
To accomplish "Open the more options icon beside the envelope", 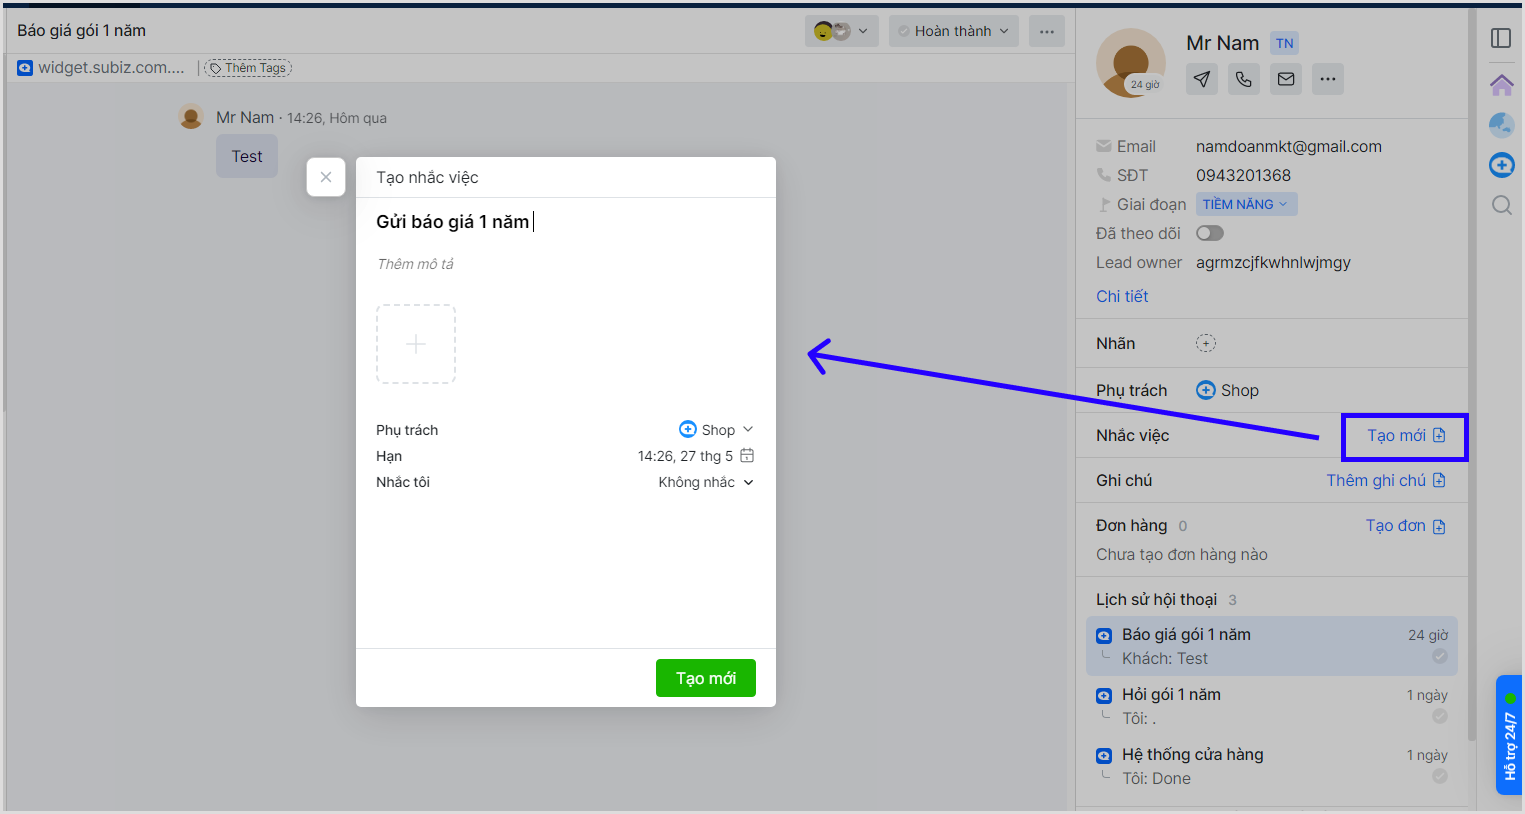I will click(x=1328, y=79).
